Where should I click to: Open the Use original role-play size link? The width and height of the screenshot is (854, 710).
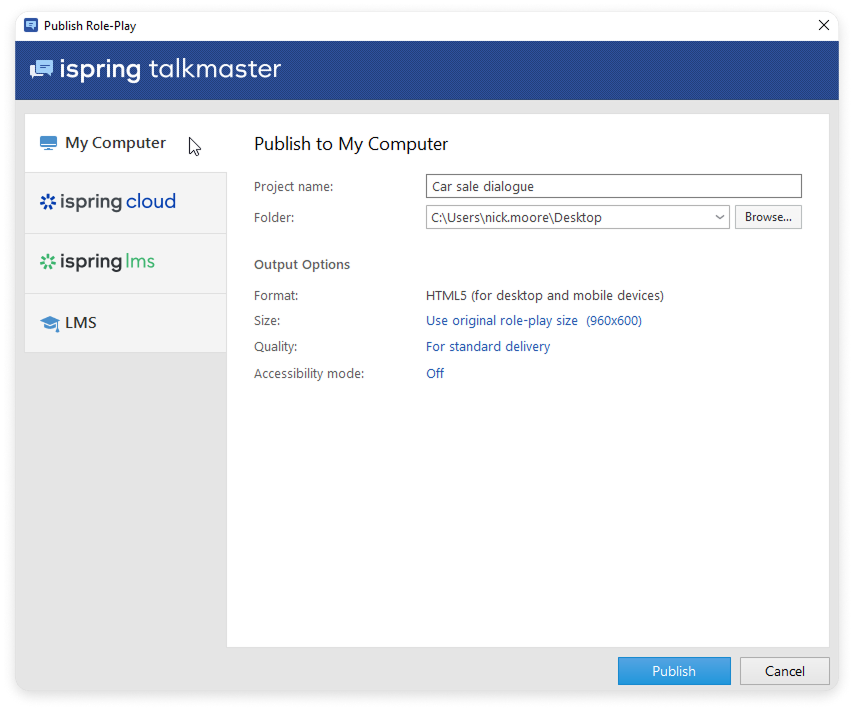(x=502, y=321)
